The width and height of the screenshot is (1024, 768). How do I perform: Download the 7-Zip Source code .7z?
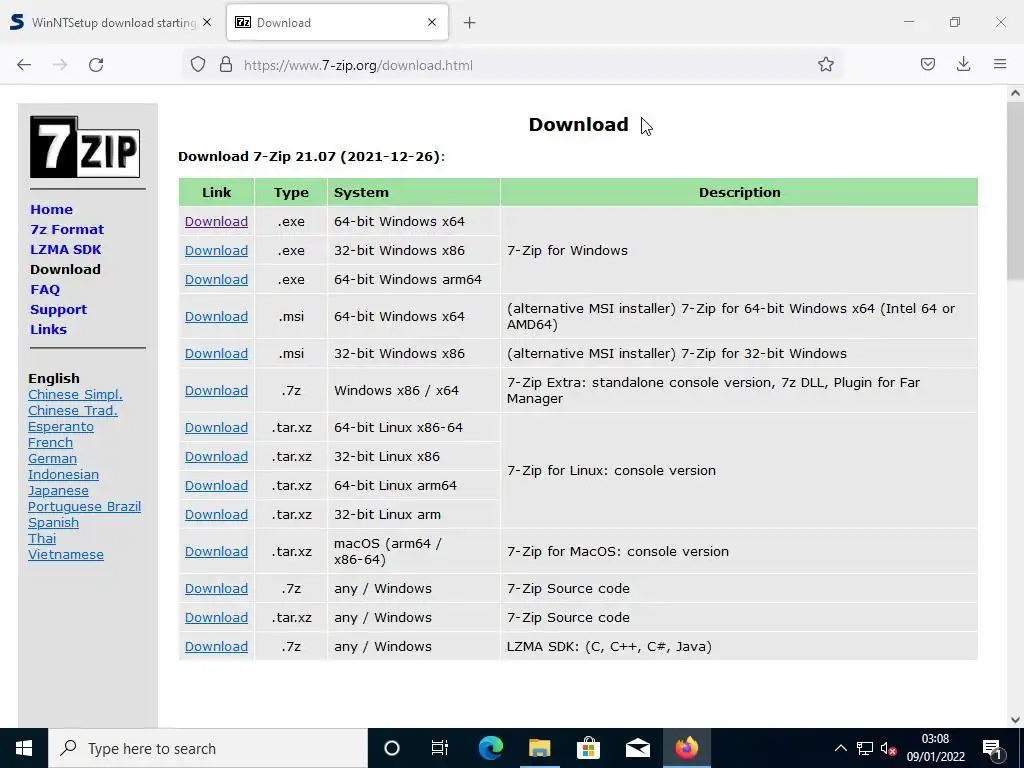pyautogui.click(x=216, y=588)
